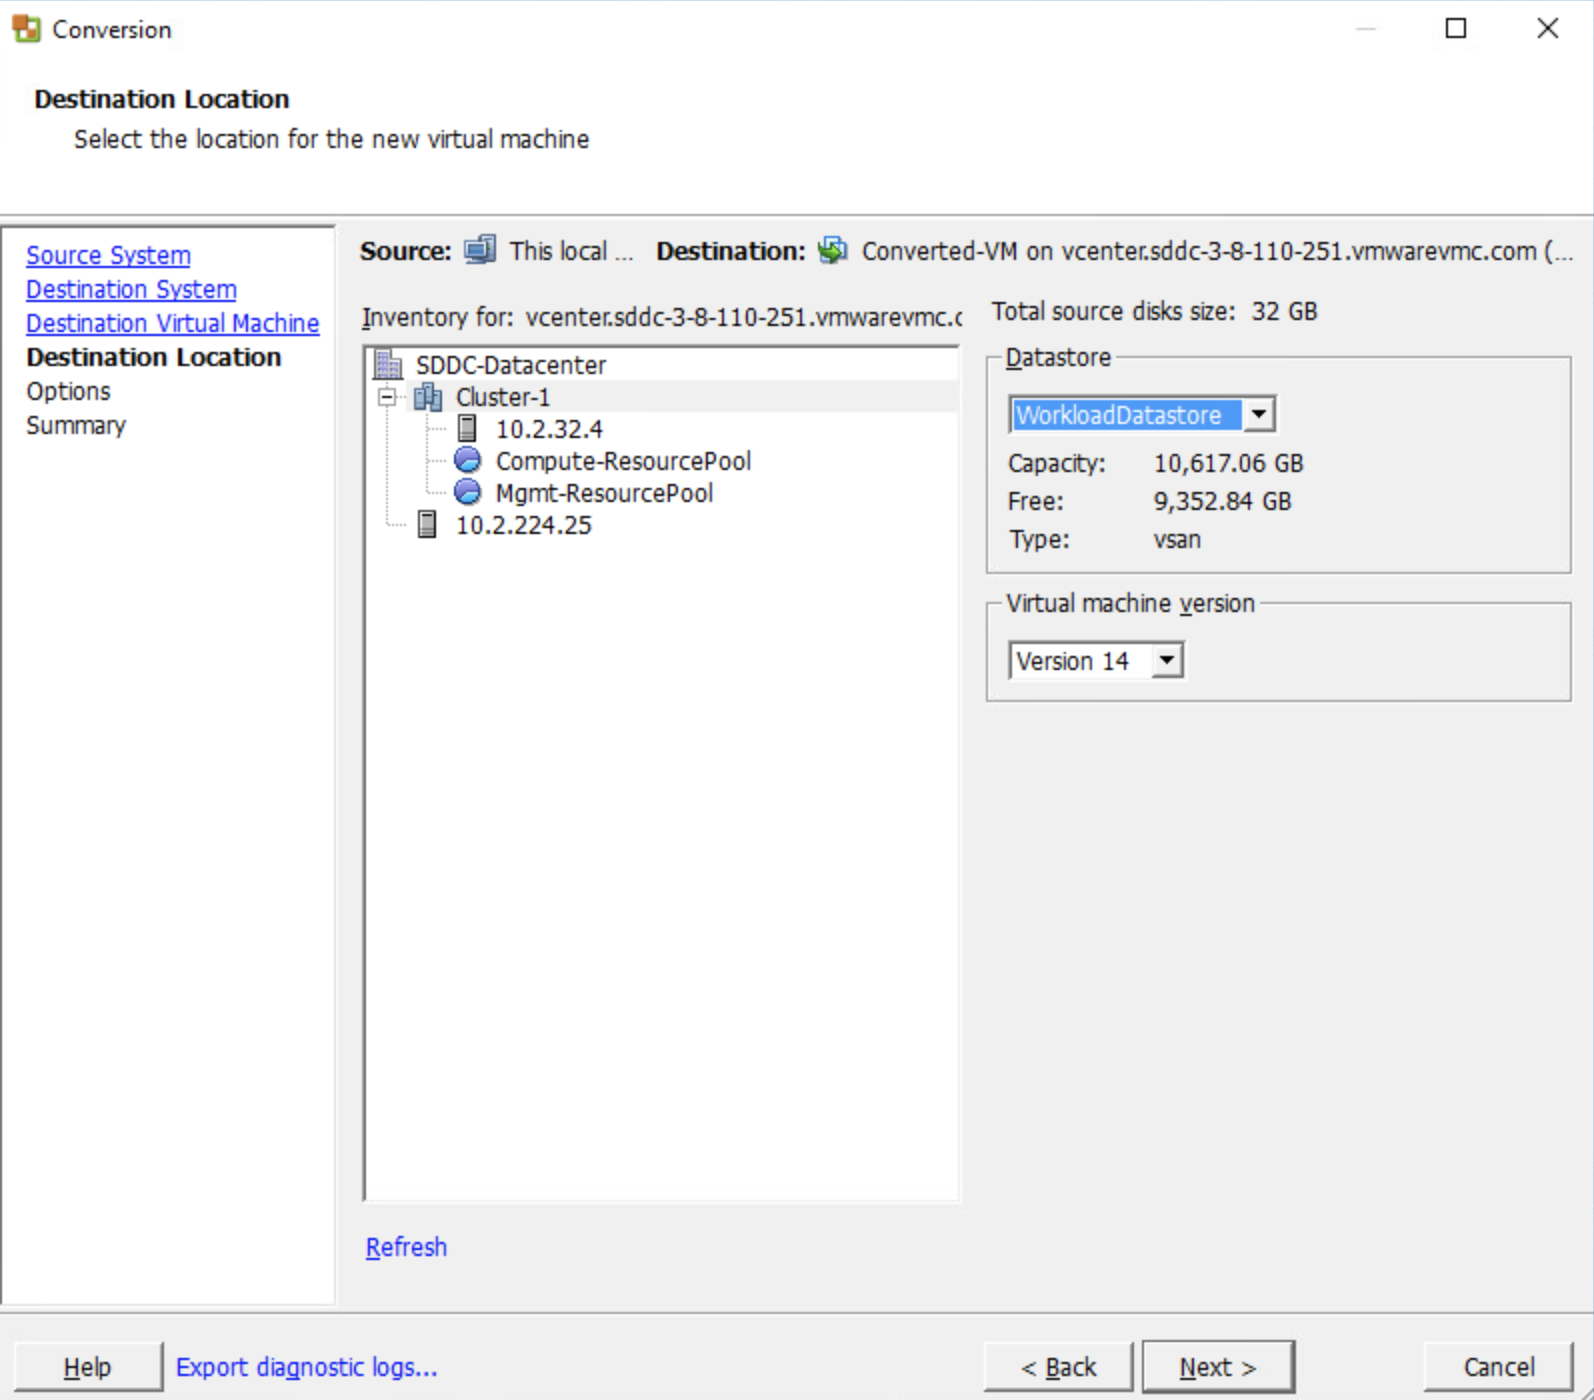Open Export diagnostic logs link

pyautogui.click(x=307, y=1367)
